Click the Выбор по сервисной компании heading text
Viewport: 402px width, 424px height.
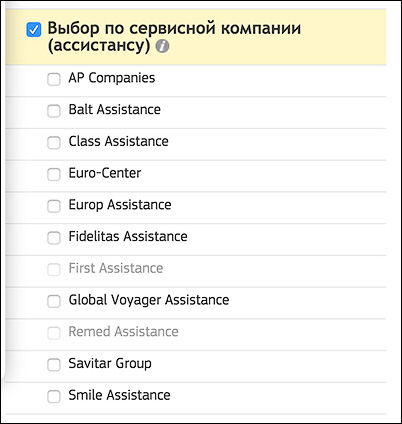[174, 37]
